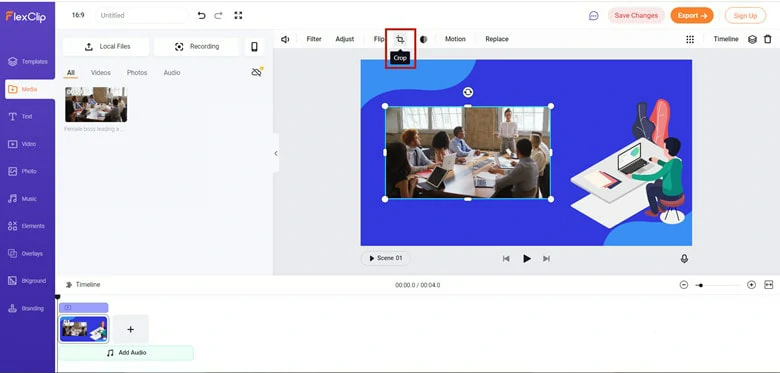The width and height of the screenshot is (780, 373).
Task: Click the main play button
Action: click(x=526, y=259)
